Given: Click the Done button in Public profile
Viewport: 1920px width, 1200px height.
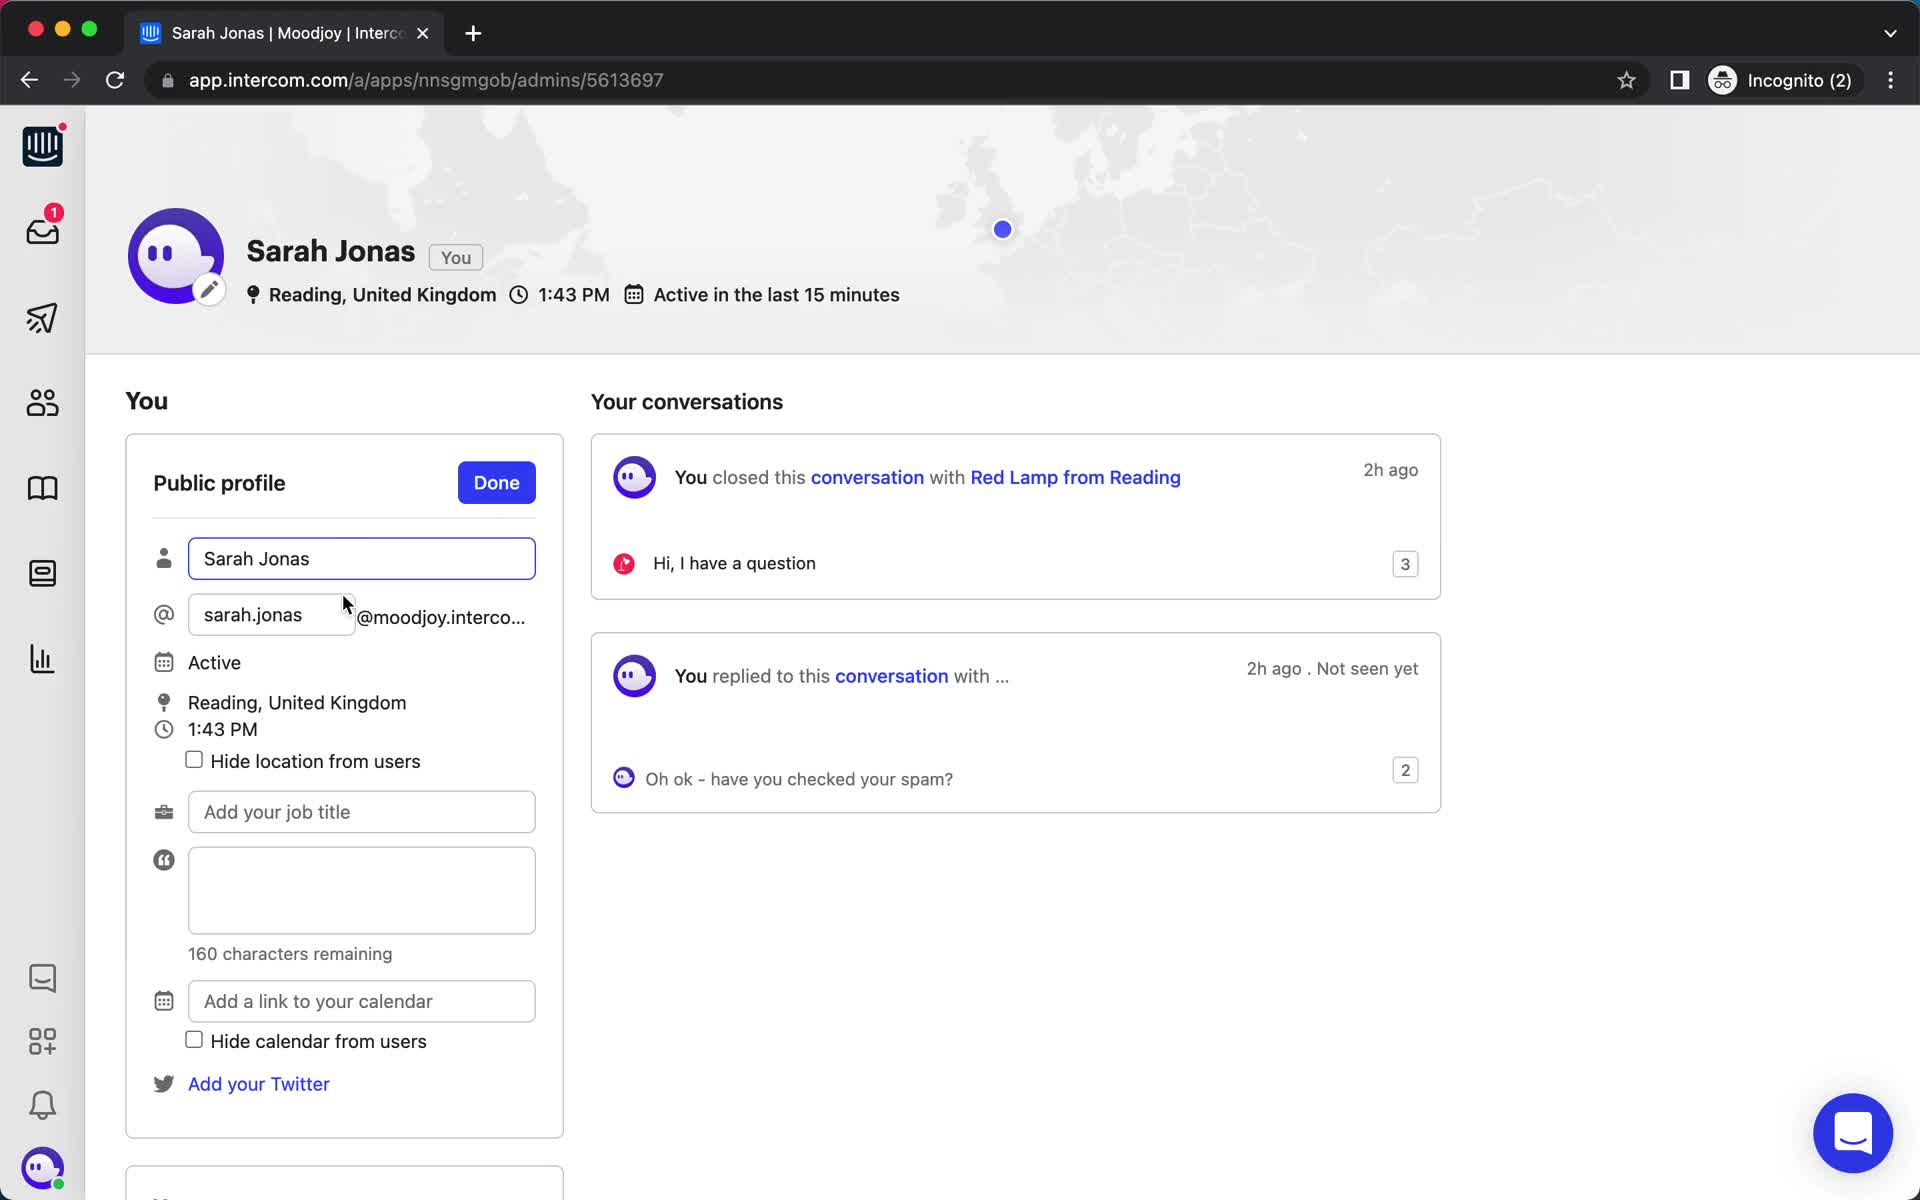Looking at the screenshot, I should [497, 483].
